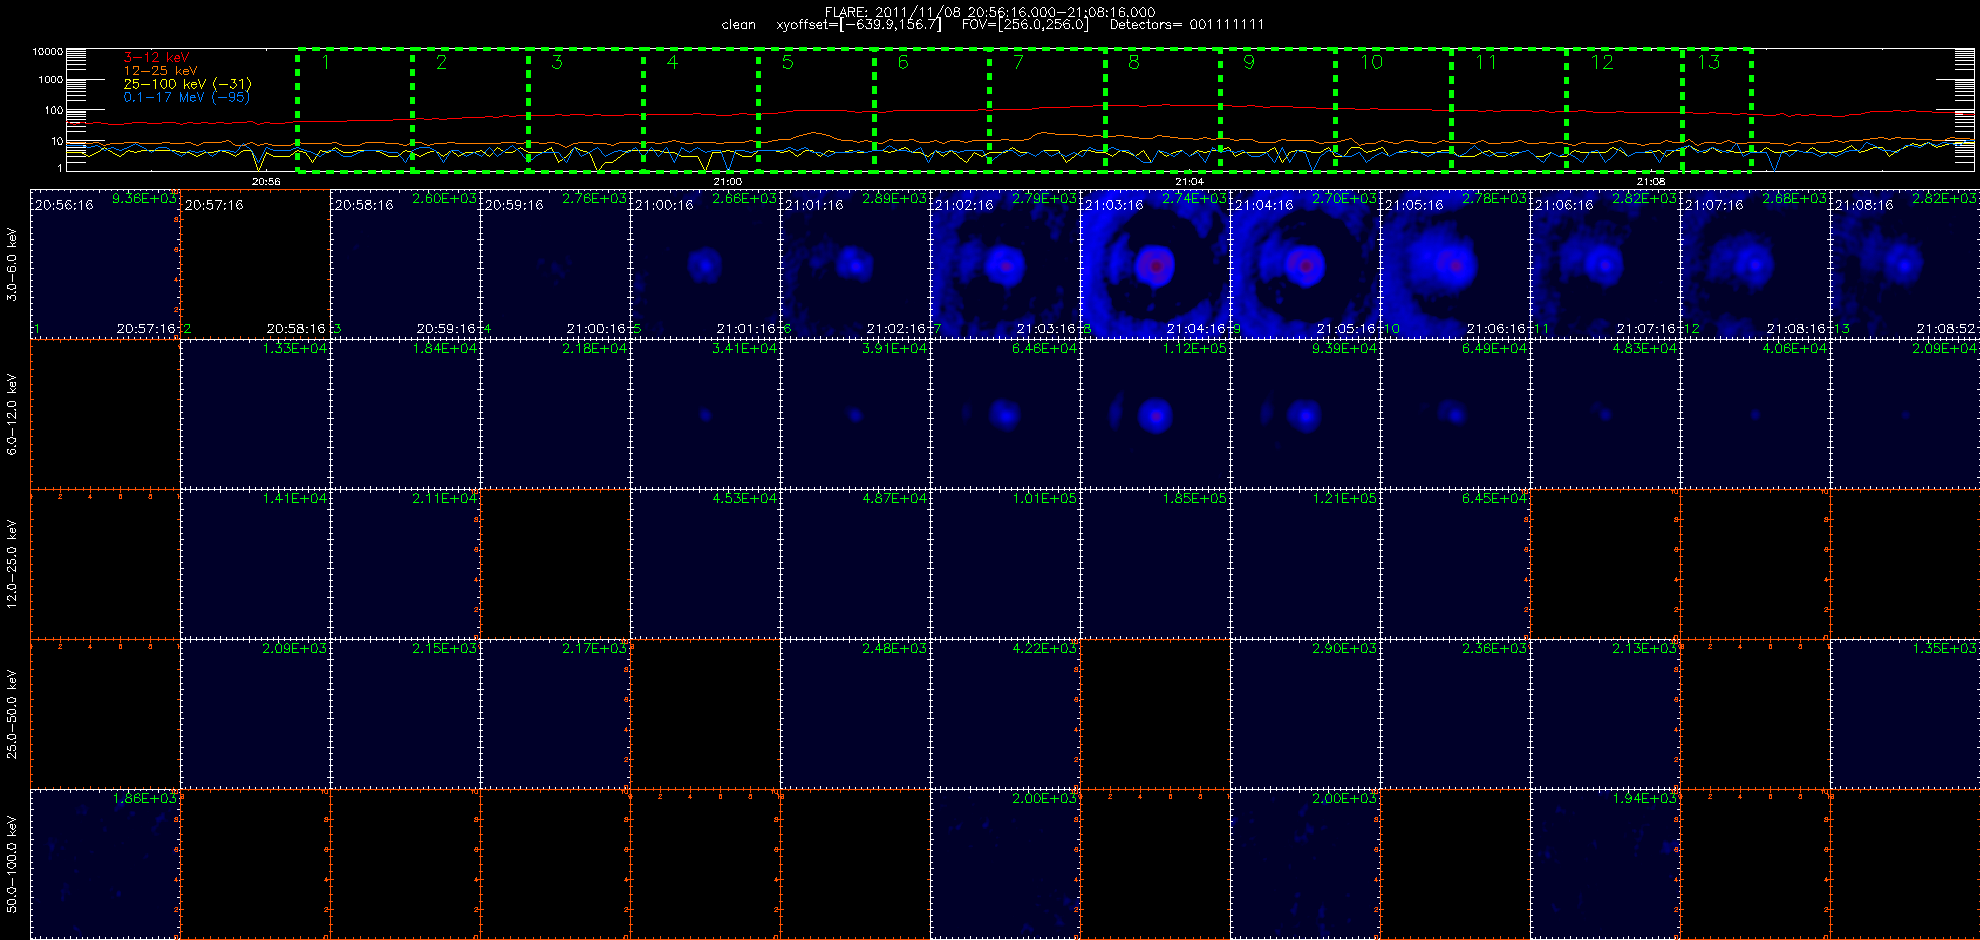Select the 6.0-12.0 keV image with peak 1.12E+05
This screenshot has height=940, width=1980.
point(1155,414)
